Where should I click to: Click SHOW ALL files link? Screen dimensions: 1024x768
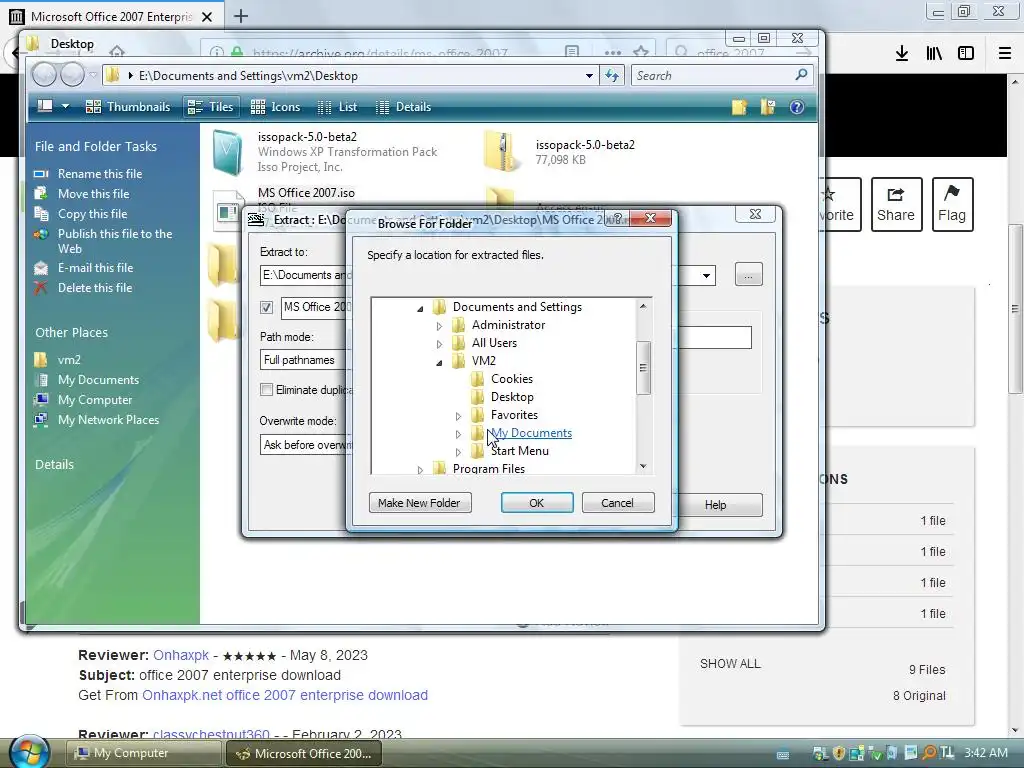coord(730,664)
